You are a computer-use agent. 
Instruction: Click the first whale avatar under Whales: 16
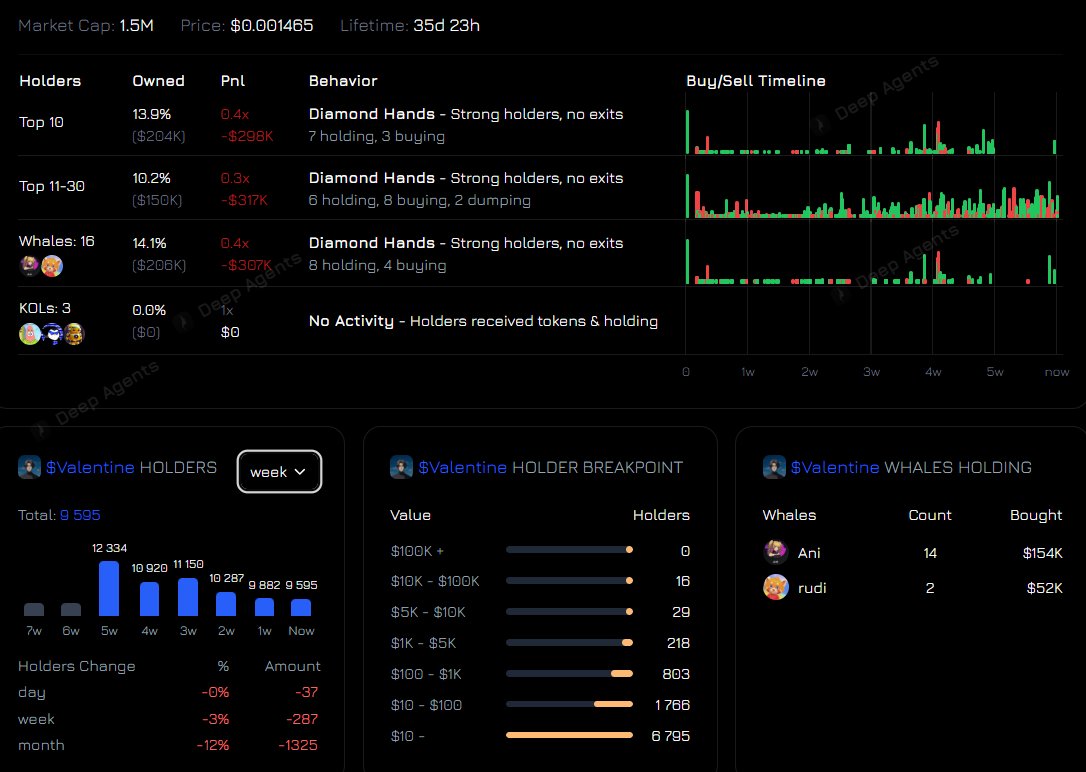click(27, 266)
